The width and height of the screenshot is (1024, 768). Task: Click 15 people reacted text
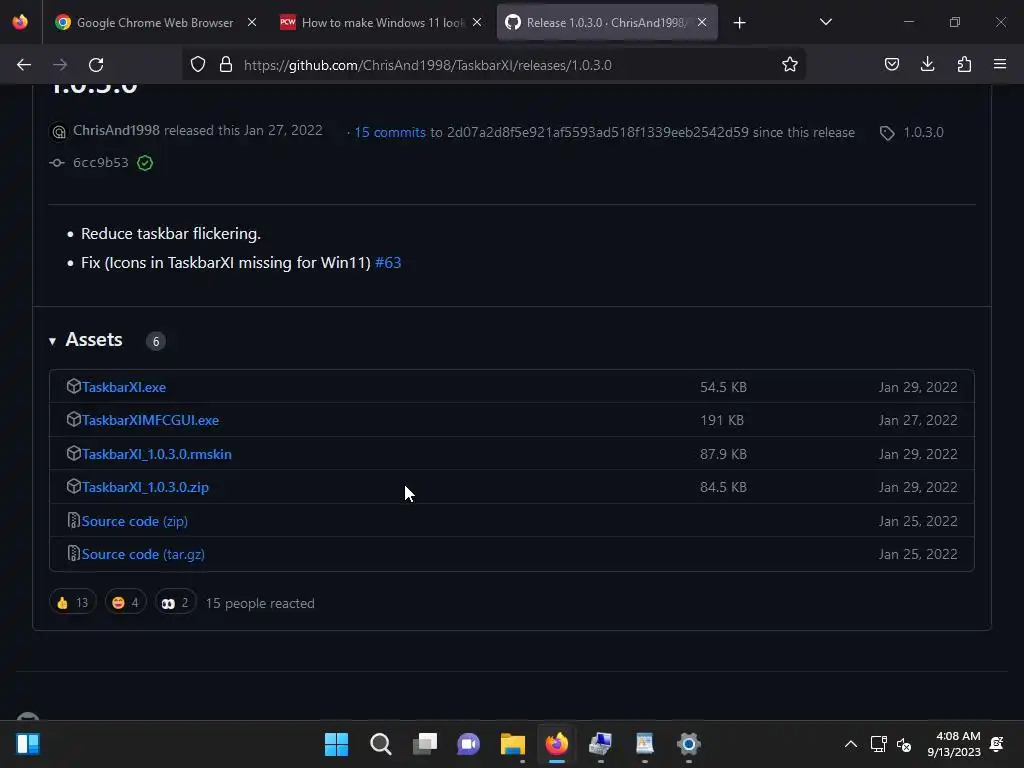click(260, 603)
